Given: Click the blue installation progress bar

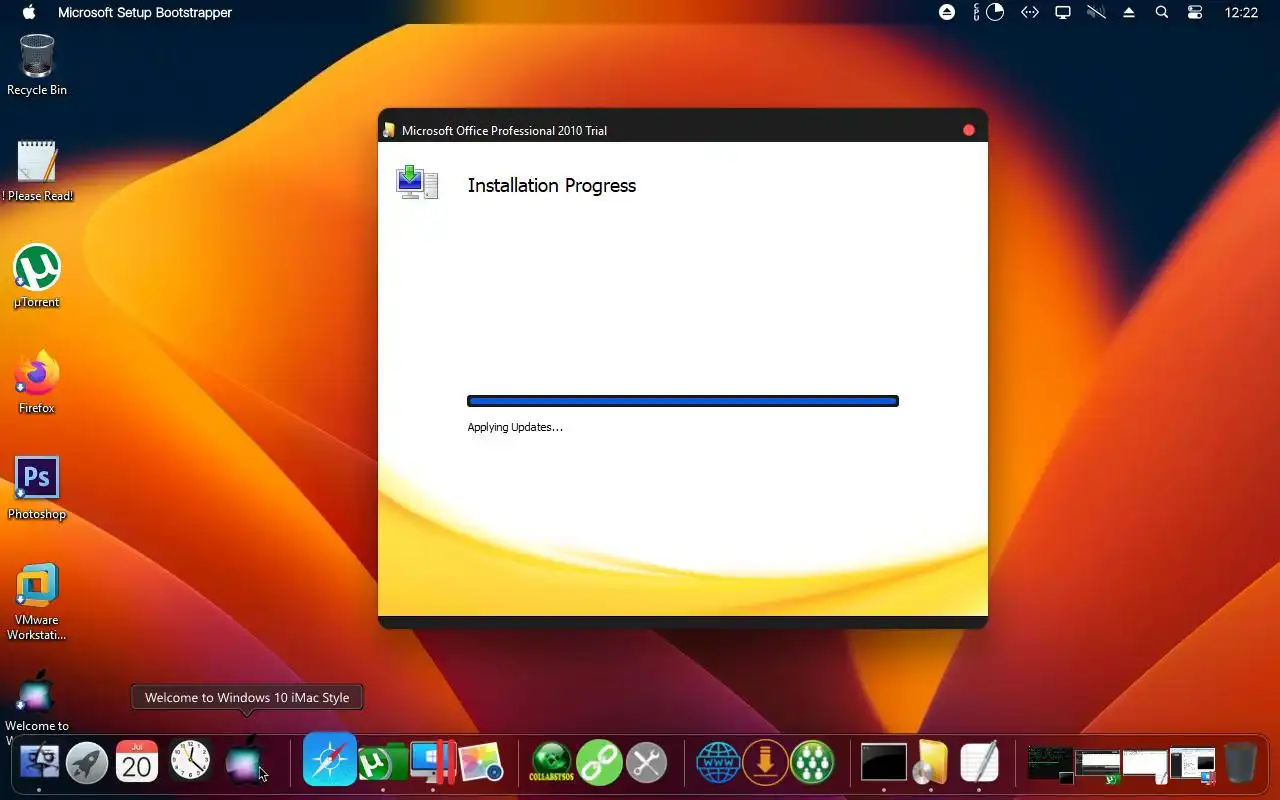Looking at the screenshot, I should 683,401.
